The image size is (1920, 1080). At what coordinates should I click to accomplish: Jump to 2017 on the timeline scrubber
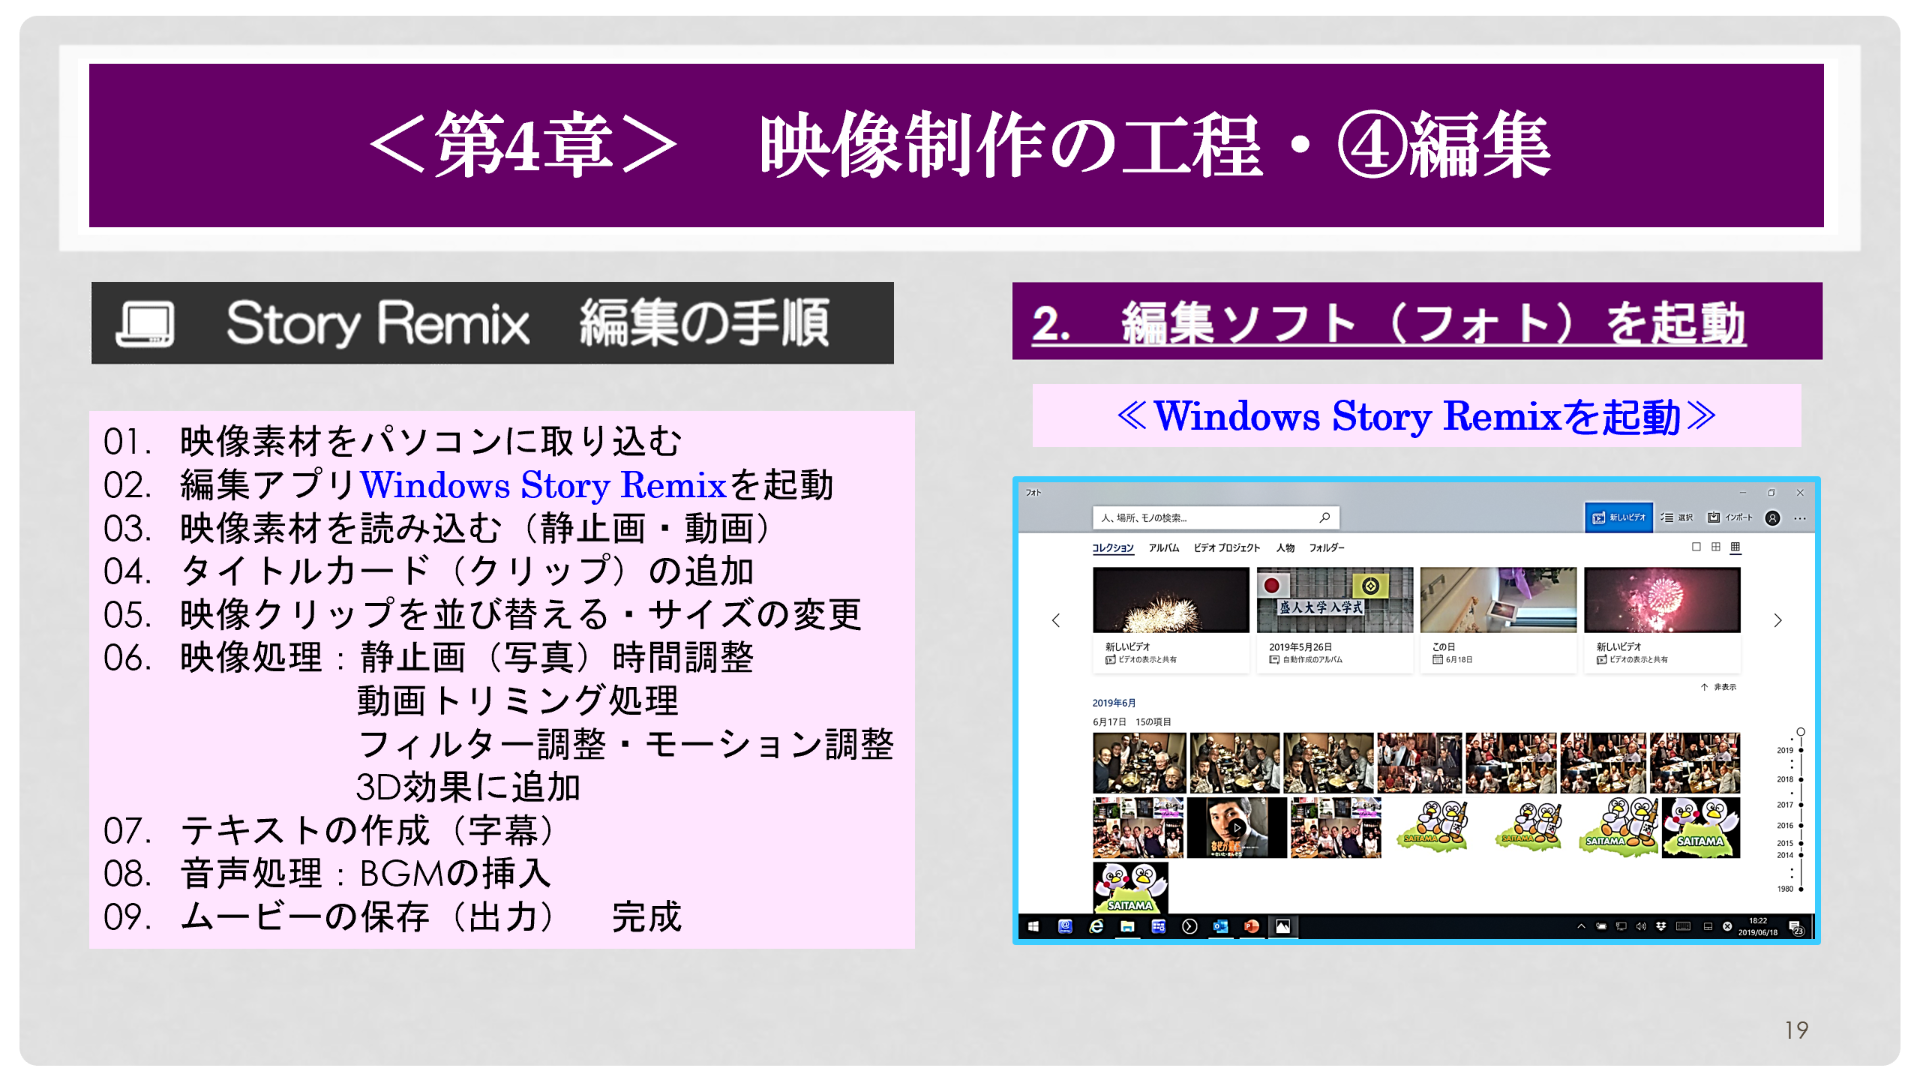click(x=1800, y=805)
